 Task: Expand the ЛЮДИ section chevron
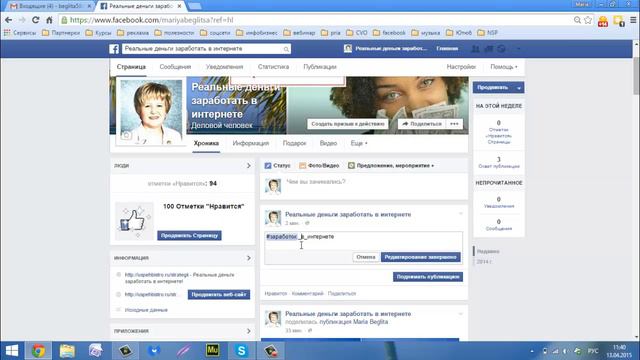click(x=249, y=166)
